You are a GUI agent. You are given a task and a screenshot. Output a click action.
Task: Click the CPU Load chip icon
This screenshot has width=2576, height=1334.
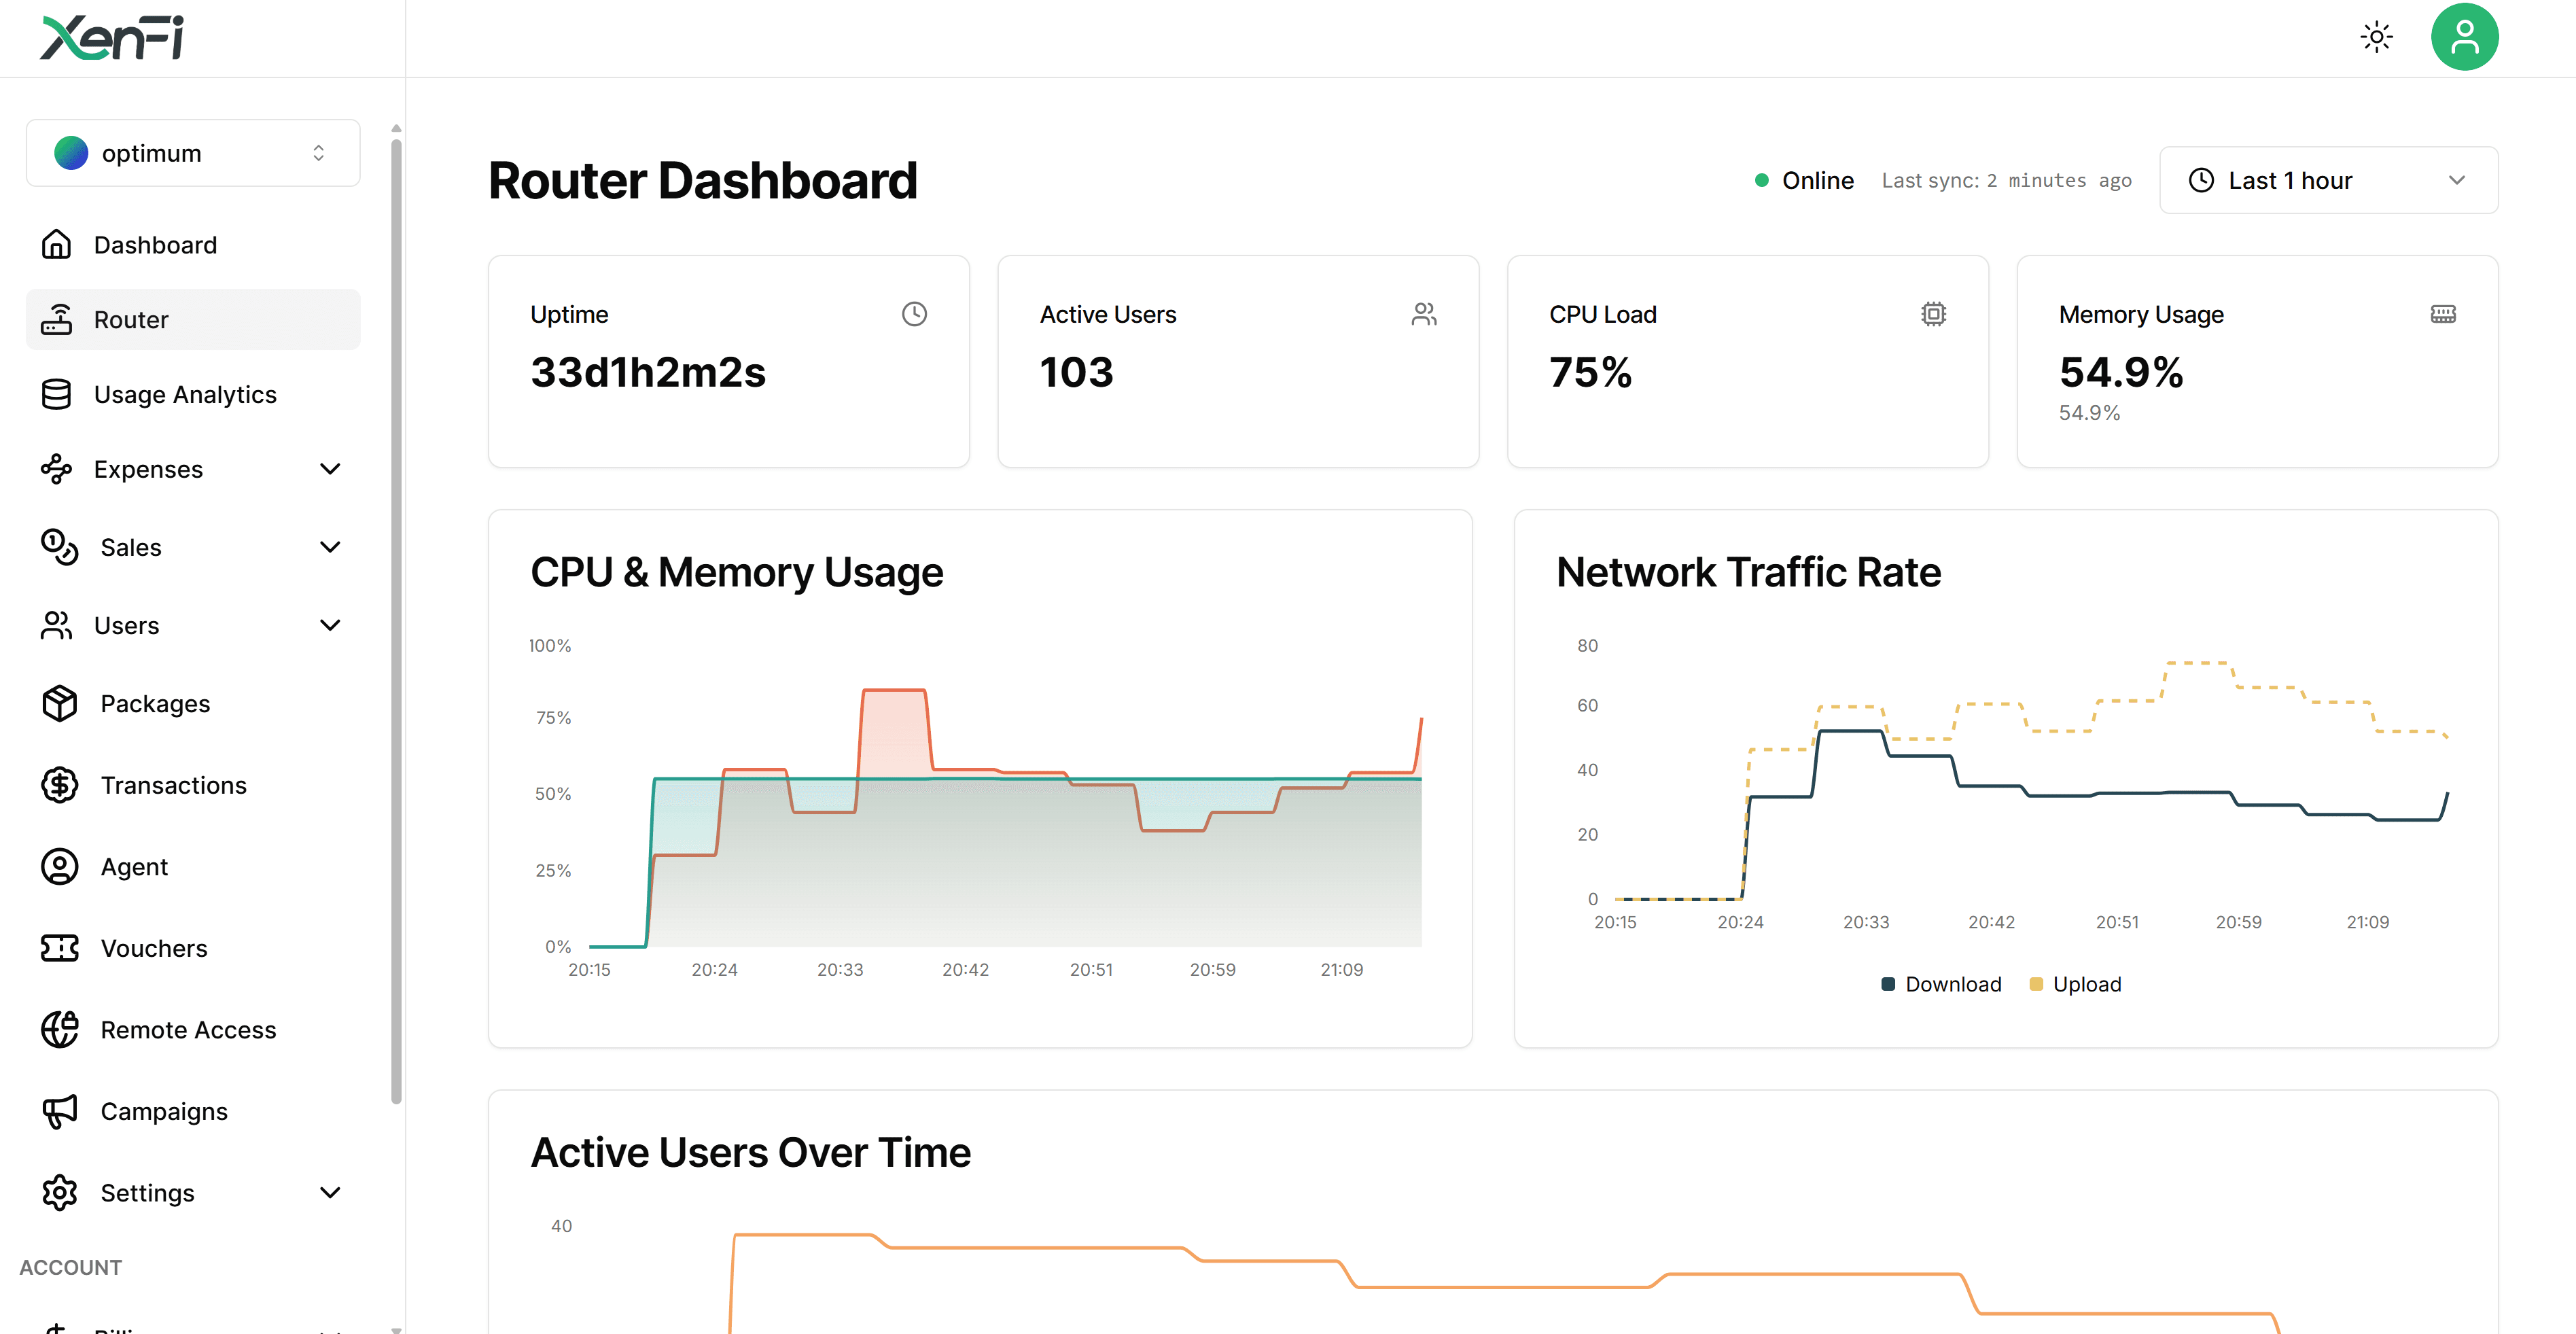tap(1933, 315)
